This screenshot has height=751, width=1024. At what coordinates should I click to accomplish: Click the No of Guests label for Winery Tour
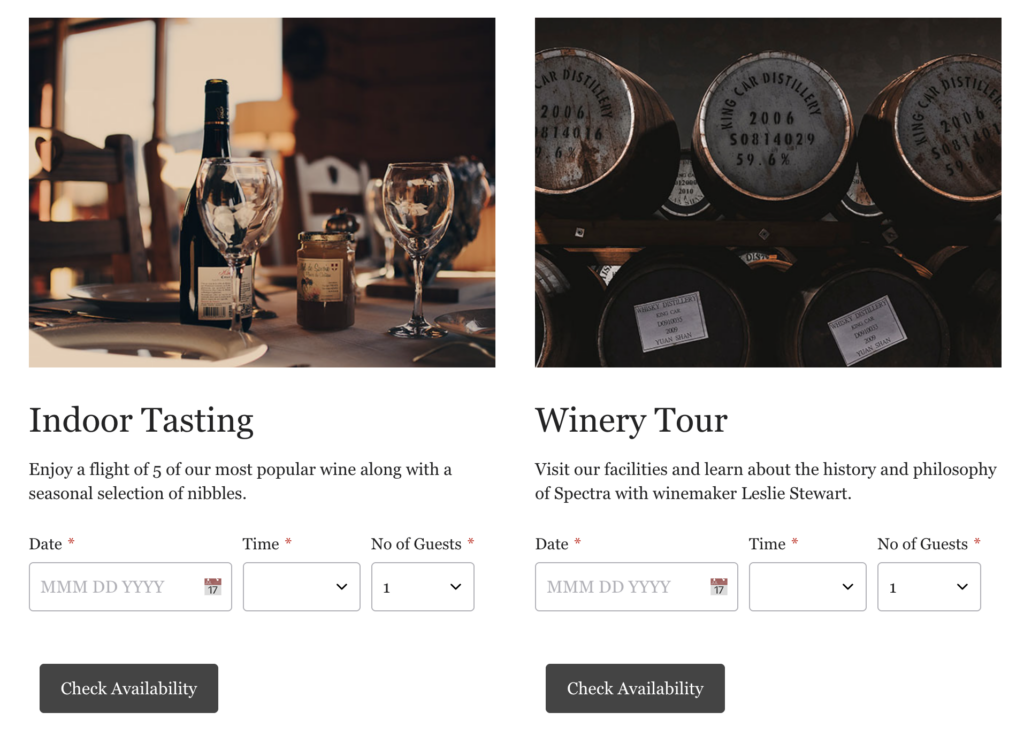(922, 544)
